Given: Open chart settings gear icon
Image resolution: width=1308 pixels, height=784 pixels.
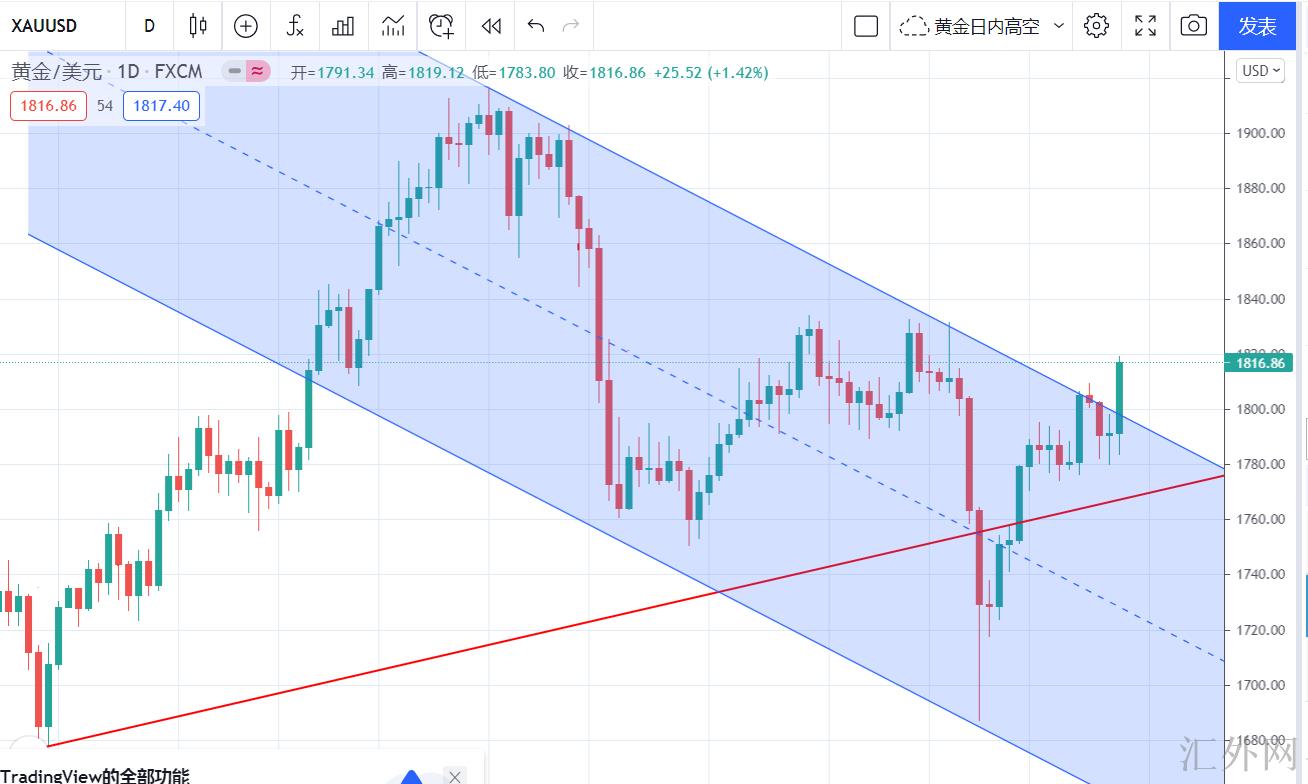Looking at the screenshot, I should click(1096, 26).
